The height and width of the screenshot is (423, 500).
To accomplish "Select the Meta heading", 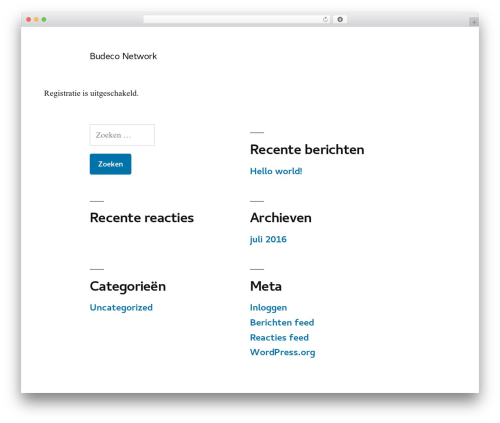I will pos(266,286).
